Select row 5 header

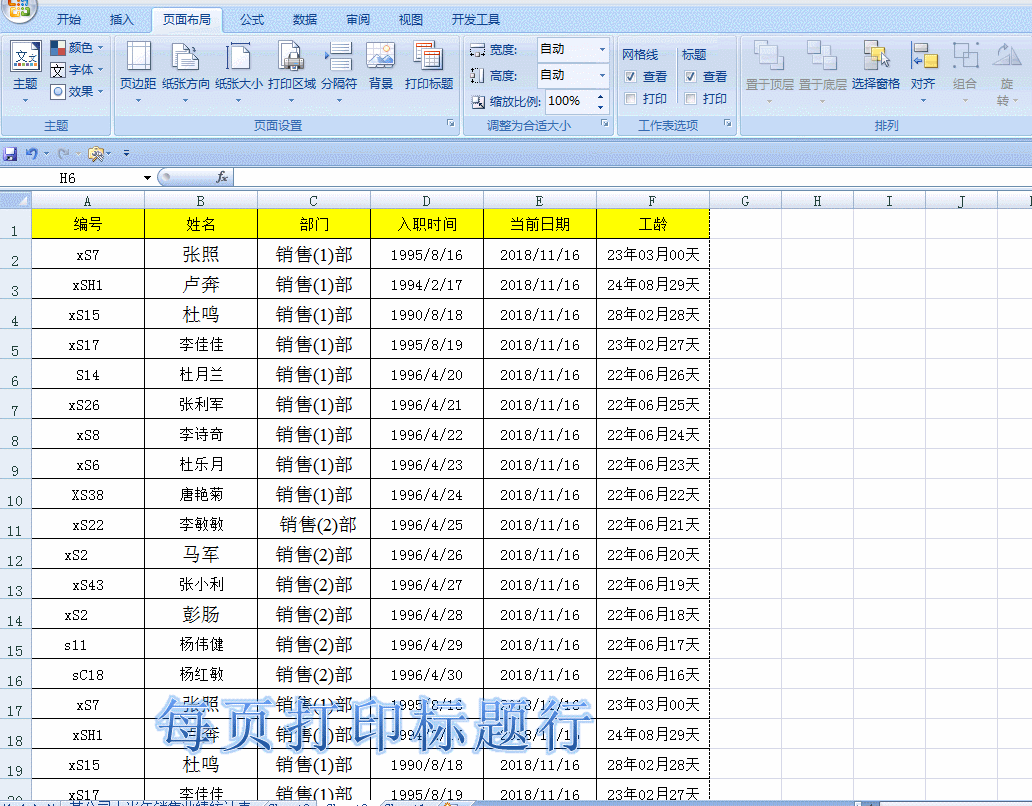(x=15, y=345)
